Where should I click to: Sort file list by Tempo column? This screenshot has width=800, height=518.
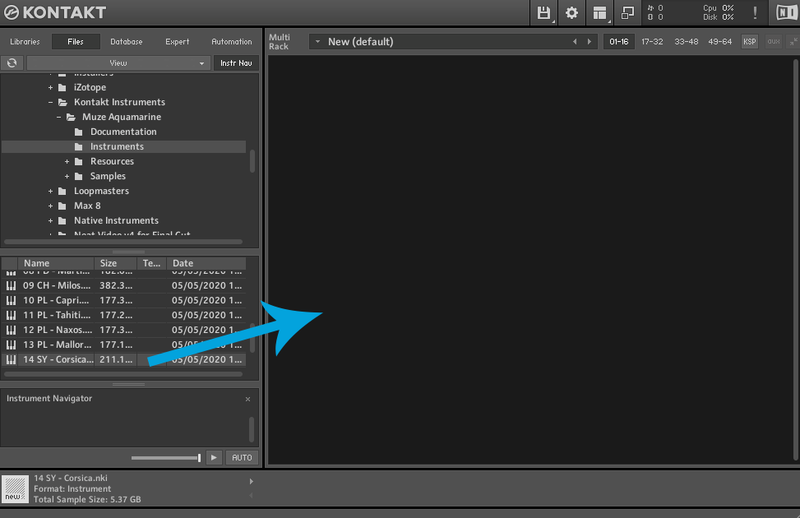[152, 263]
